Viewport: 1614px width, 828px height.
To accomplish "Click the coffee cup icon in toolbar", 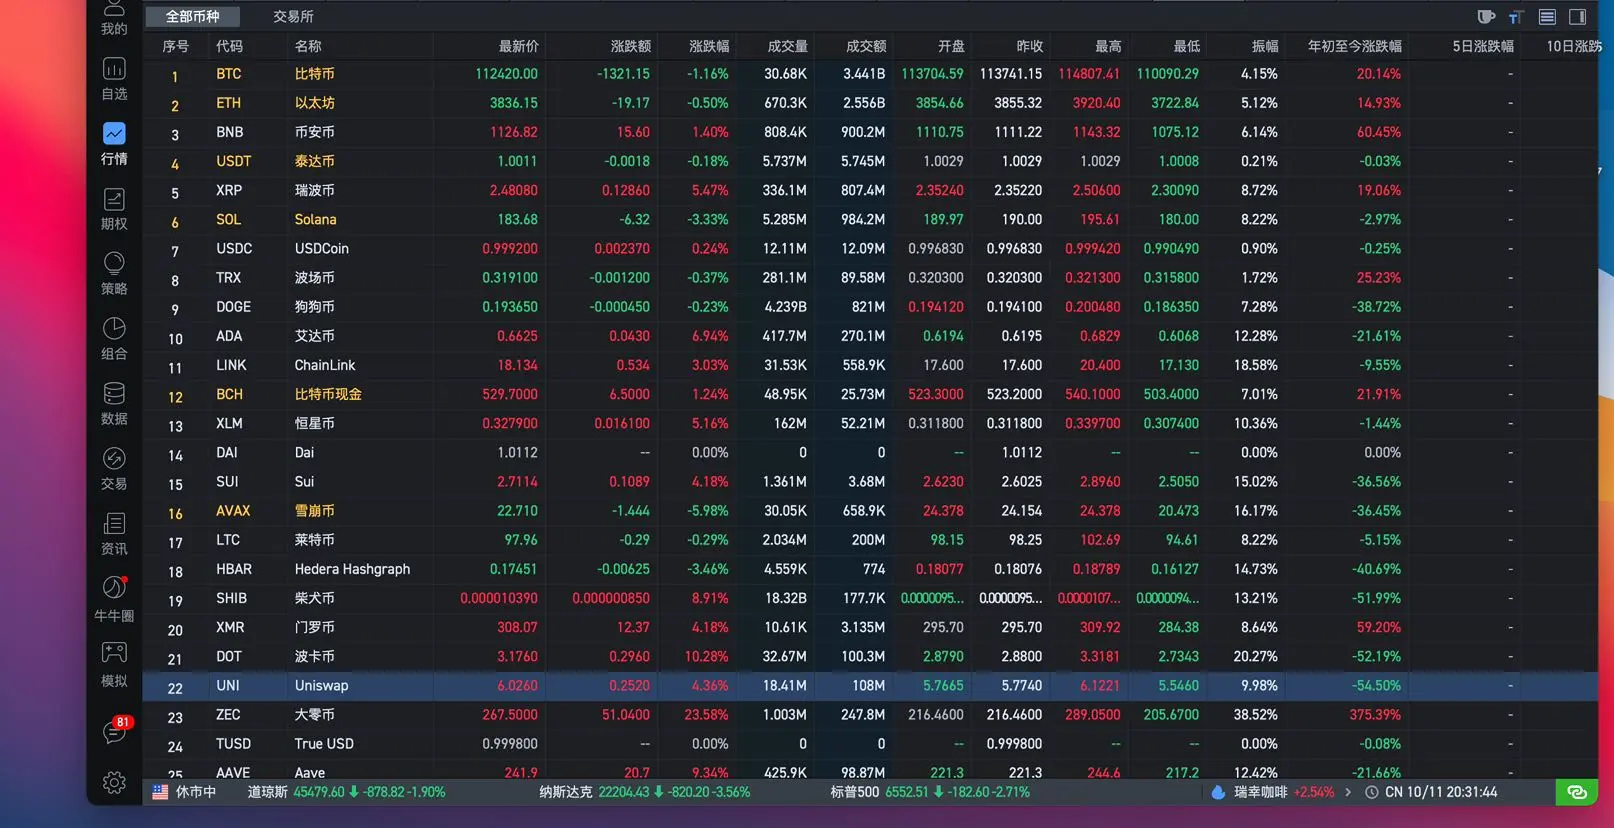I will pyautogui.click(x=1486, y=16).
